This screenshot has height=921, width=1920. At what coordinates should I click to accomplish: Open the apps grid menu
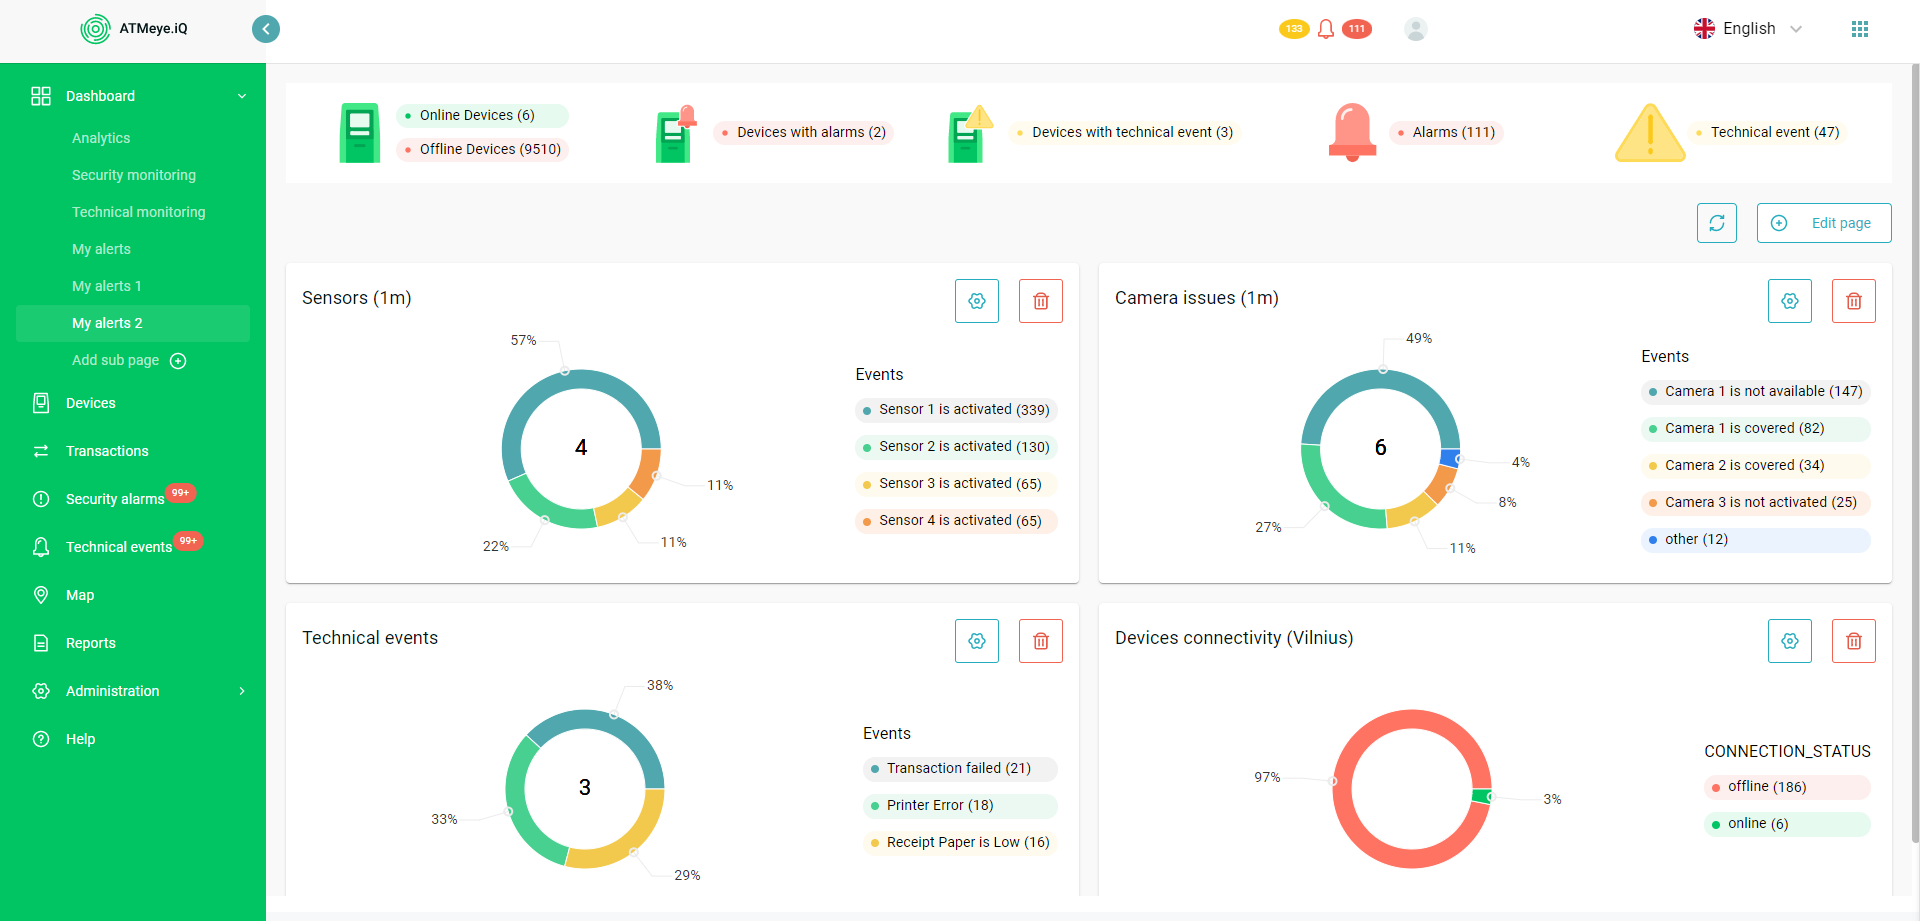pyautogui.click(x=1859, y=29)
